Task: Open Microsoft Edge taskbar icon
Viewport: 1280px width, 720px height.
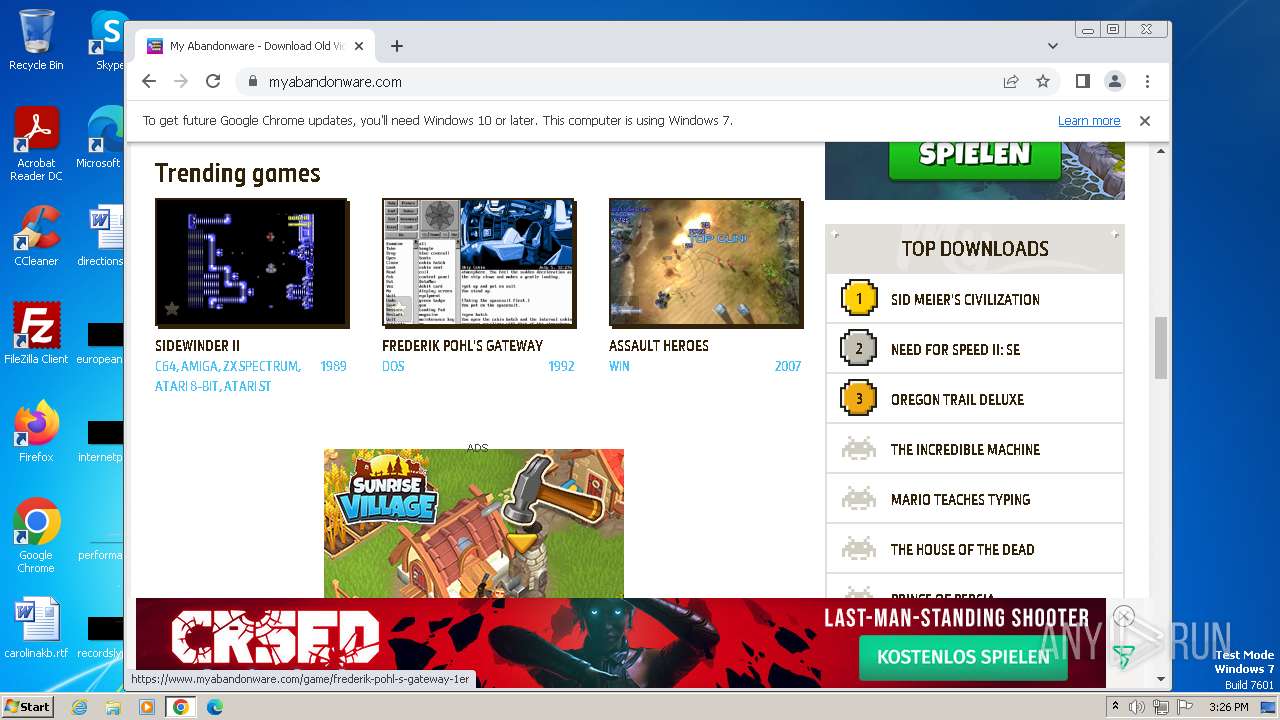Action: click(x=215, y=707)
